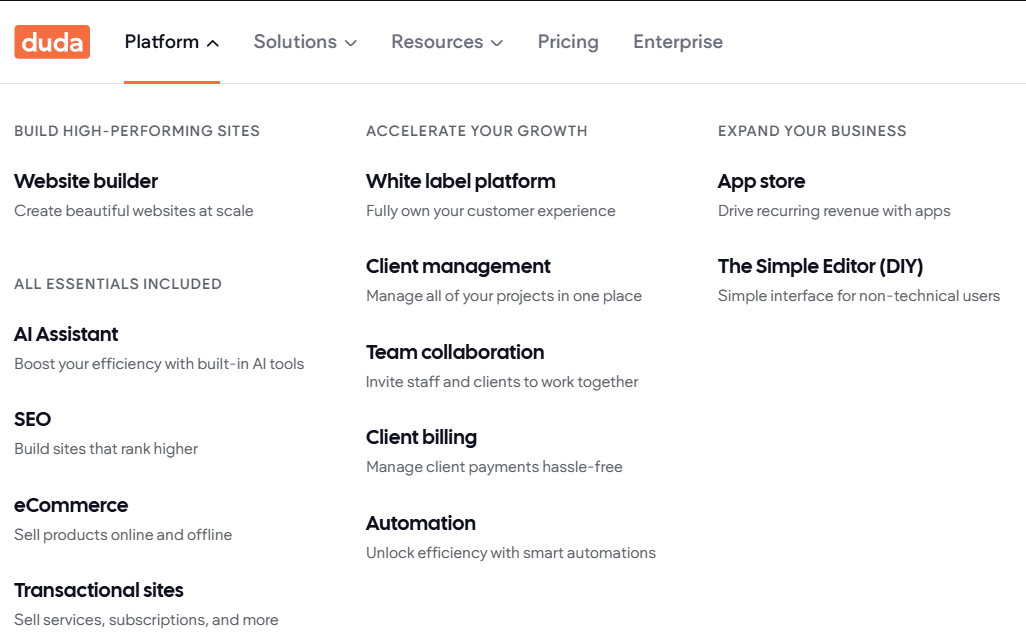
Task: Click 'Unlock efficiency with smart automations' text
Action: coord(511,553)
